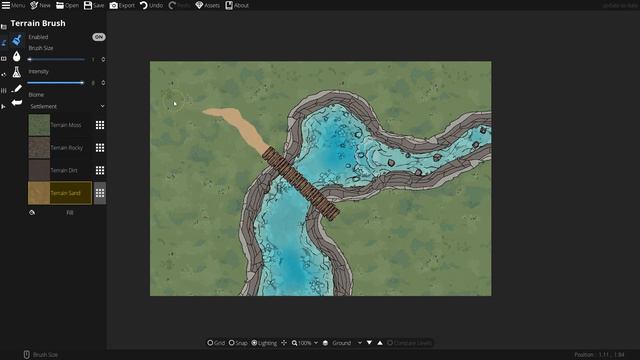The image size is (640, 360).
Task: Click the recenter view crosshair icon
Action: [x=284, y=343]
